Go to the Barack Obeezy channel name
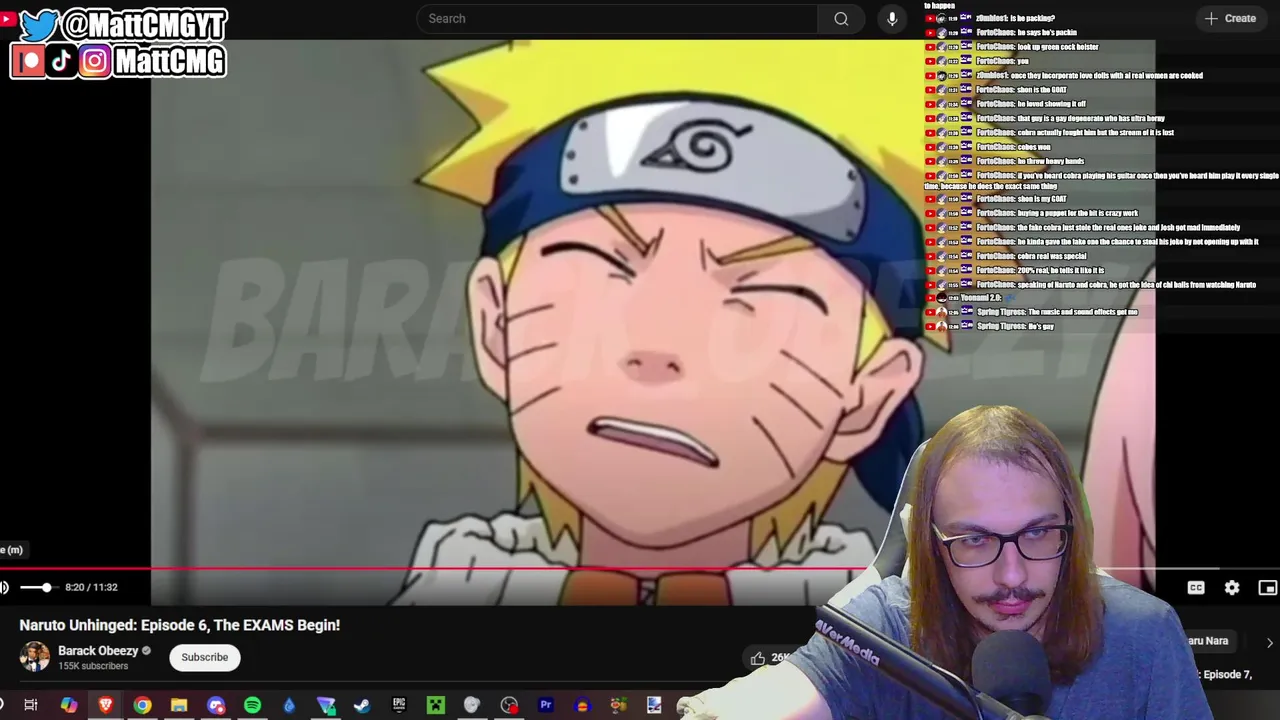 [x=98, y=651]
